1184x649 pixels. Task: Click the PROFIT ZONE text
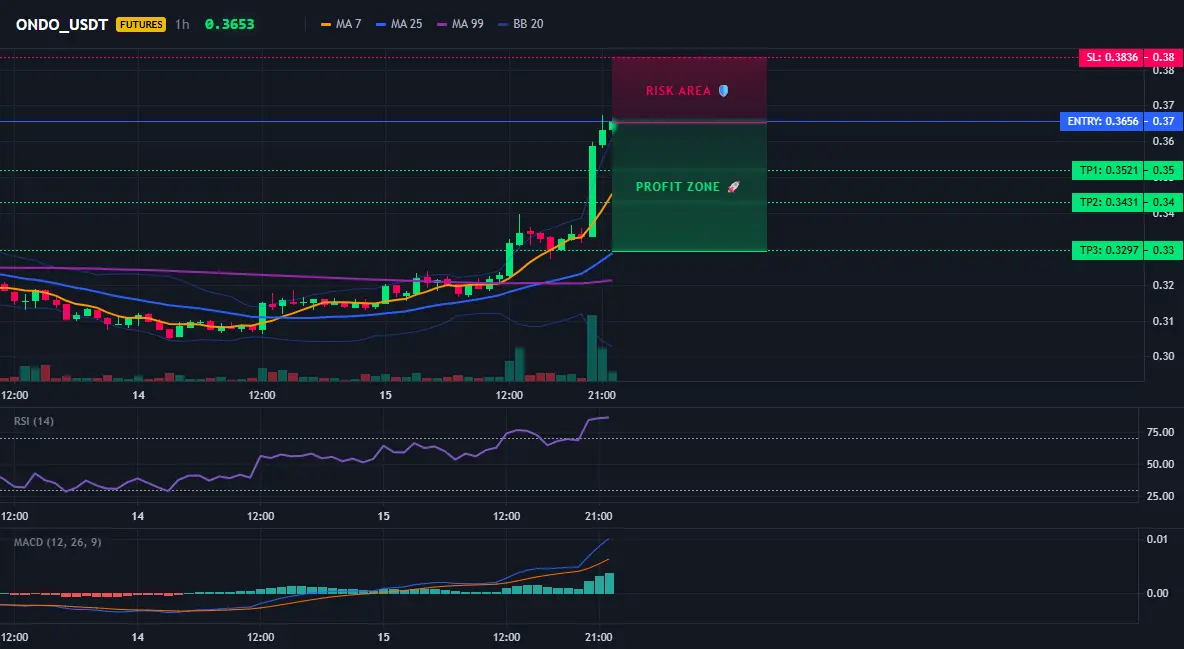(677, 187)
